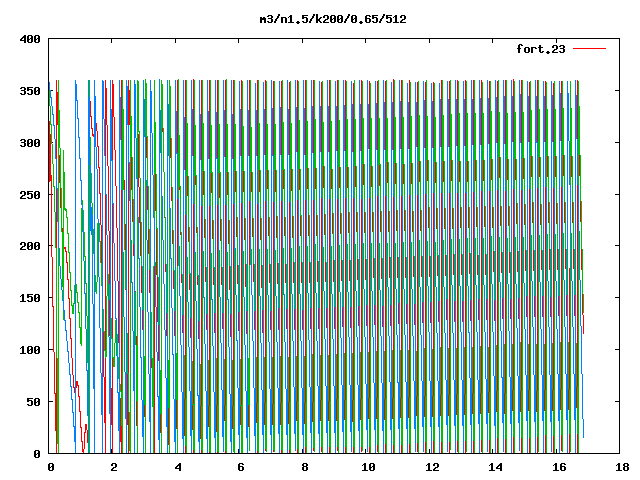The height and width of the screenshot is (480, 640).
Task: Click the fort.23 legend label
Action: click(540, 49)
